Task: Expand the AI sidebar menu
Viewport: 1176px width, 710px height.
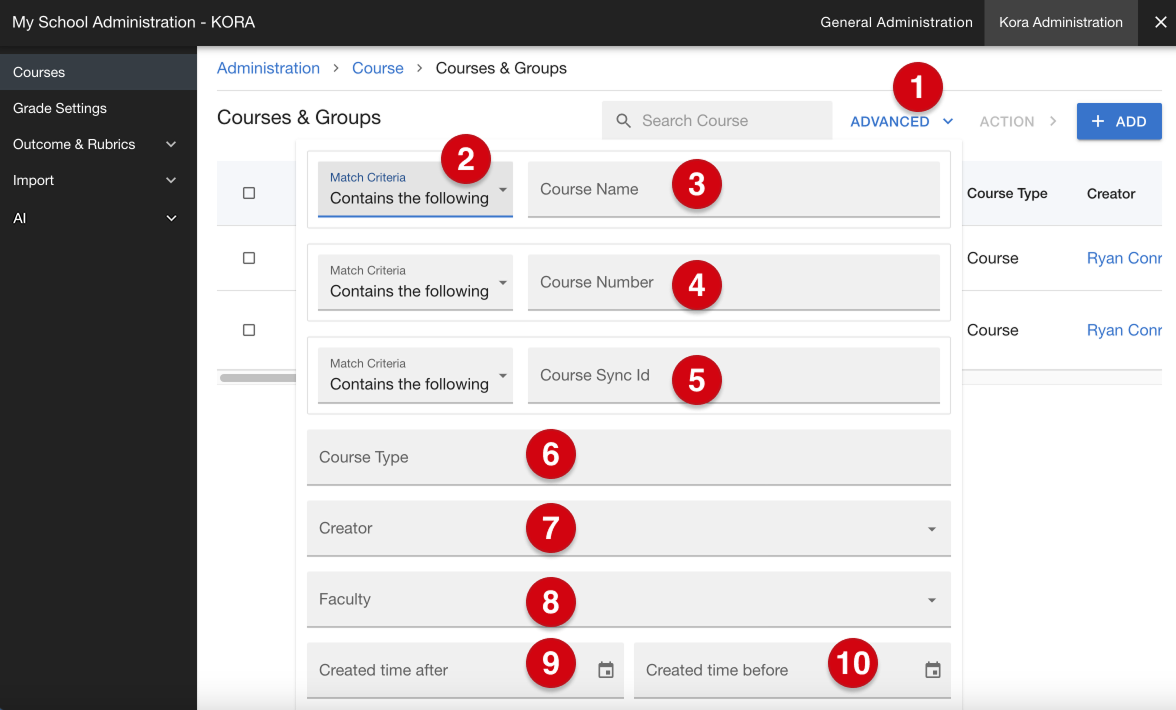Action: (x=98, y=218)
